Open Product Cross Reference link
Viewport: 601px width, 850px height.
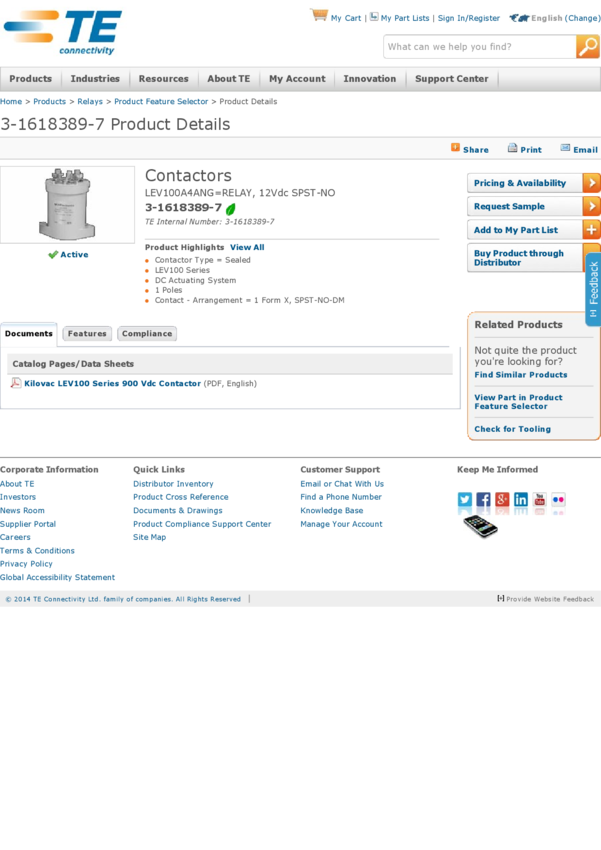[180, 497]
